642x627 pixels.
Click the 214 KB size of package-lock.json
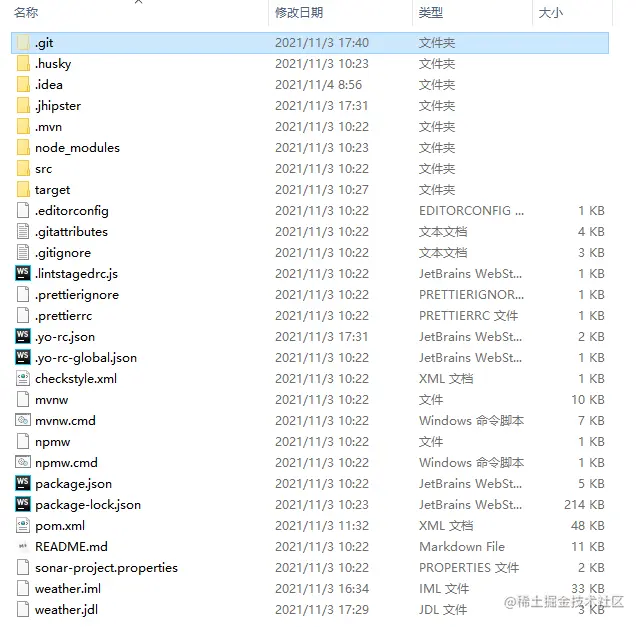[x=584, y=505]
